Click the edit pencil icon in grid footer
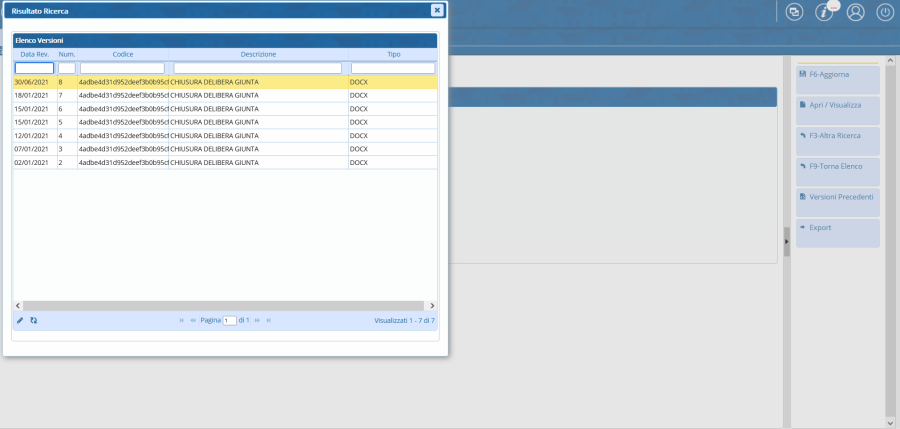This screenshot has height=429, width=900. click(20, 320)
